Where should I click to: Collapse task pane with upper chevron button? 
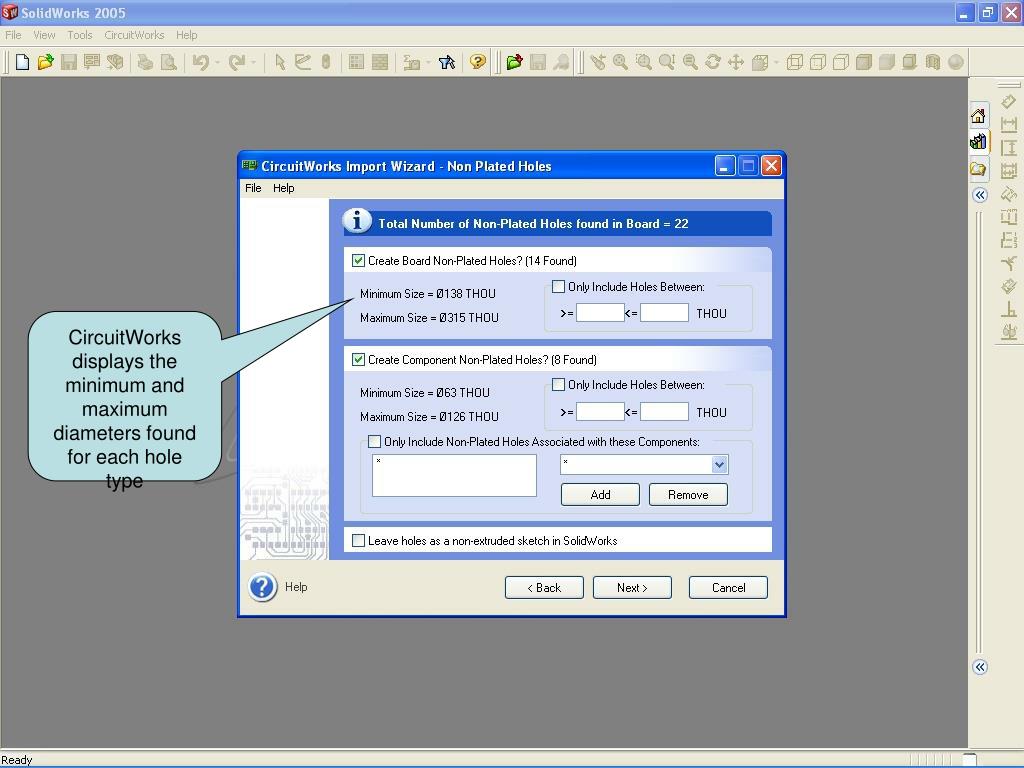pyautogui.click(x=980, y=195)
